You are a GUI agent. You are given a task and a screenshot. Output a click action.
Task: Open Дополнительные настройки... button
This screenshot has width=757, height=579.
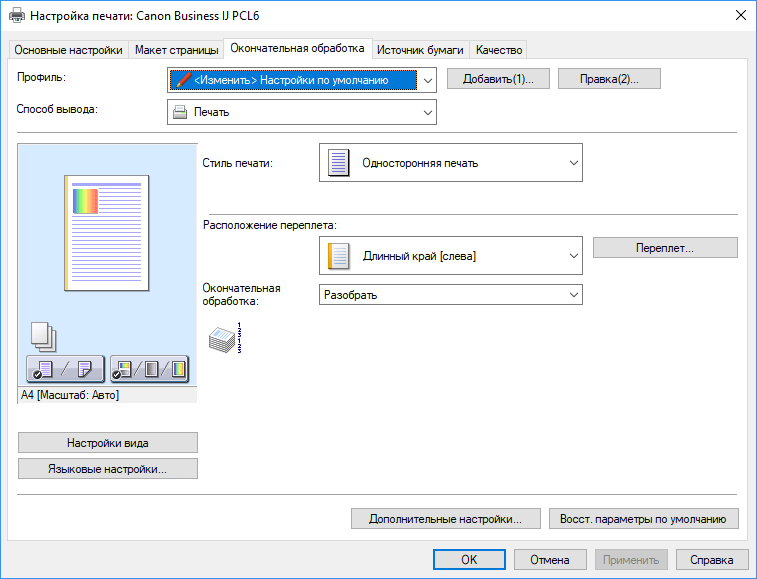click(446, 519)
